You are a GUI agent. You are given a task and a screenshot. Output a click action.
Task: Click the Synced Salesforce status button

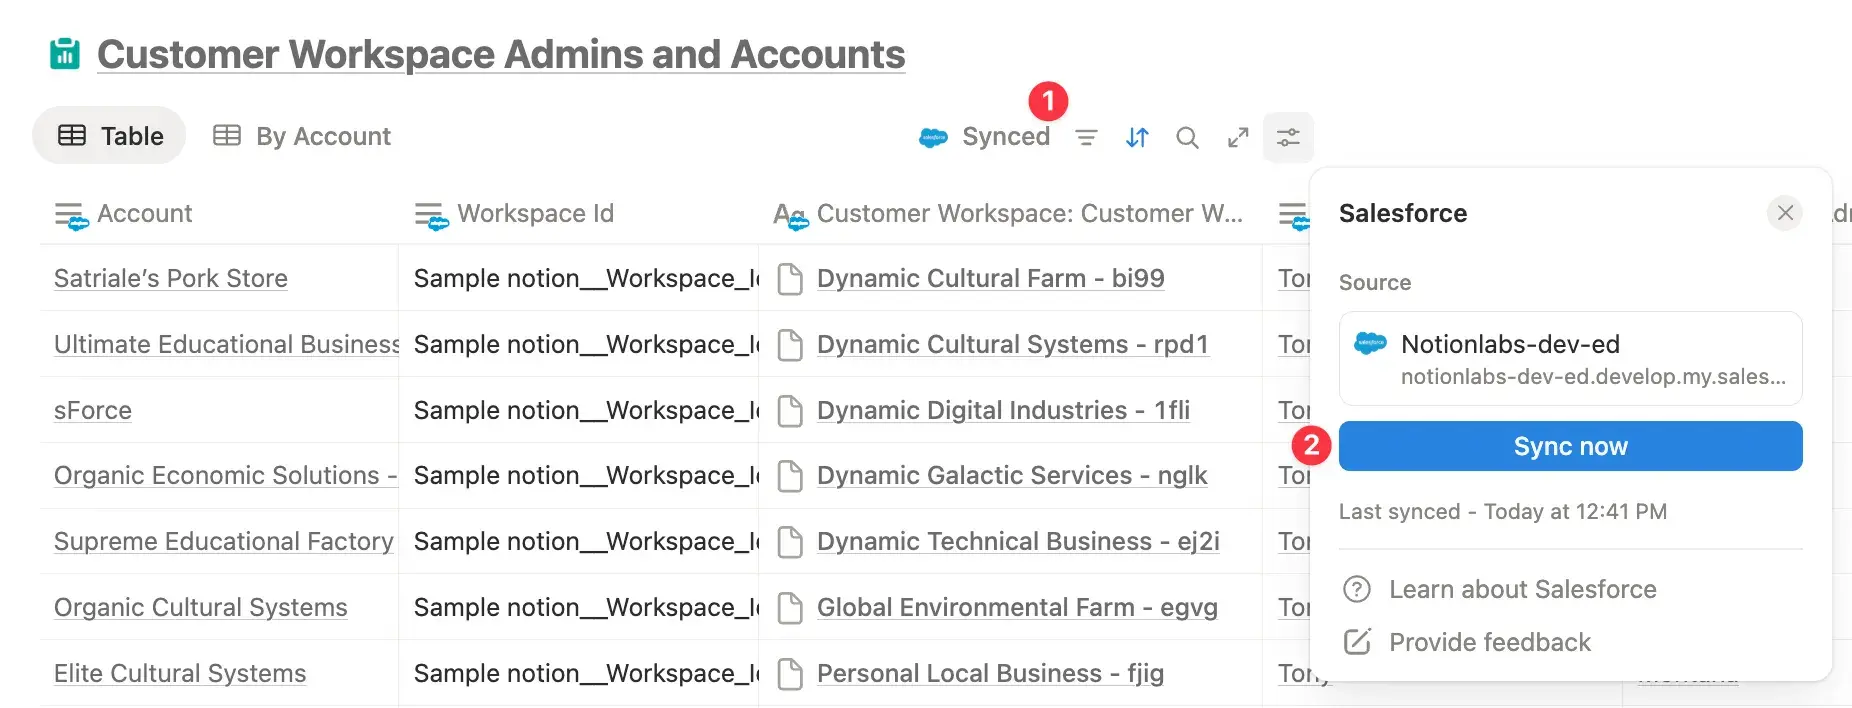point(984,137)
